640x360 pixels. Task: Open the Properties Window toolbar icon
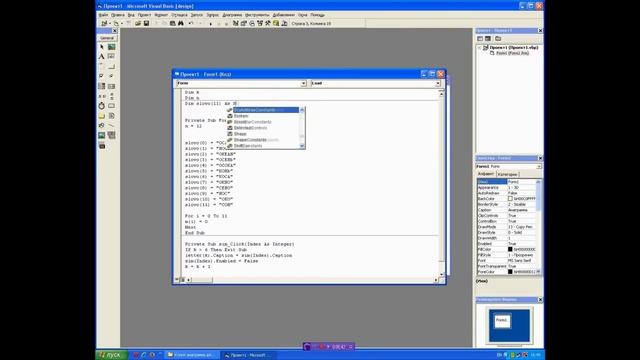click(x=244, y=24)
